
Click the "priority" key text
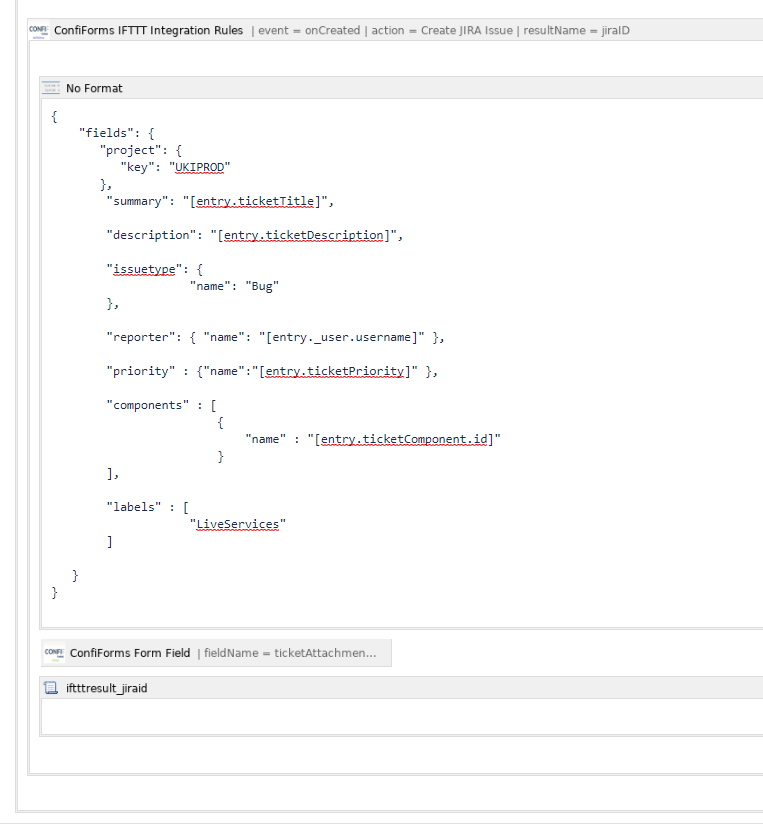coord(141,371)
